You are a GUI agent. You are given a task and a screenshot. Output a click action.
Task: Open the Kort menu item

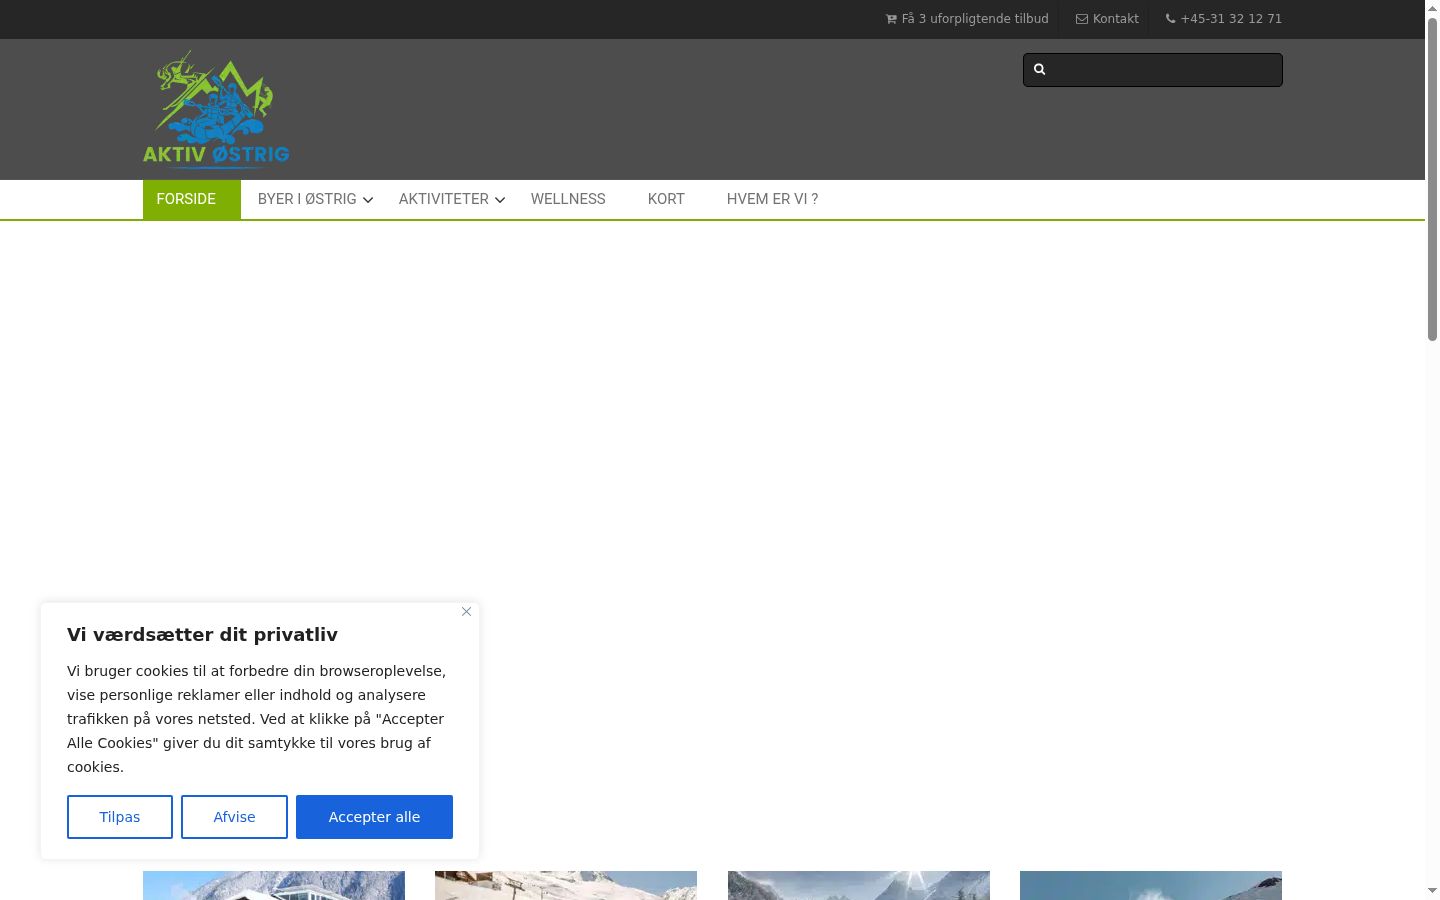point(666,199)
